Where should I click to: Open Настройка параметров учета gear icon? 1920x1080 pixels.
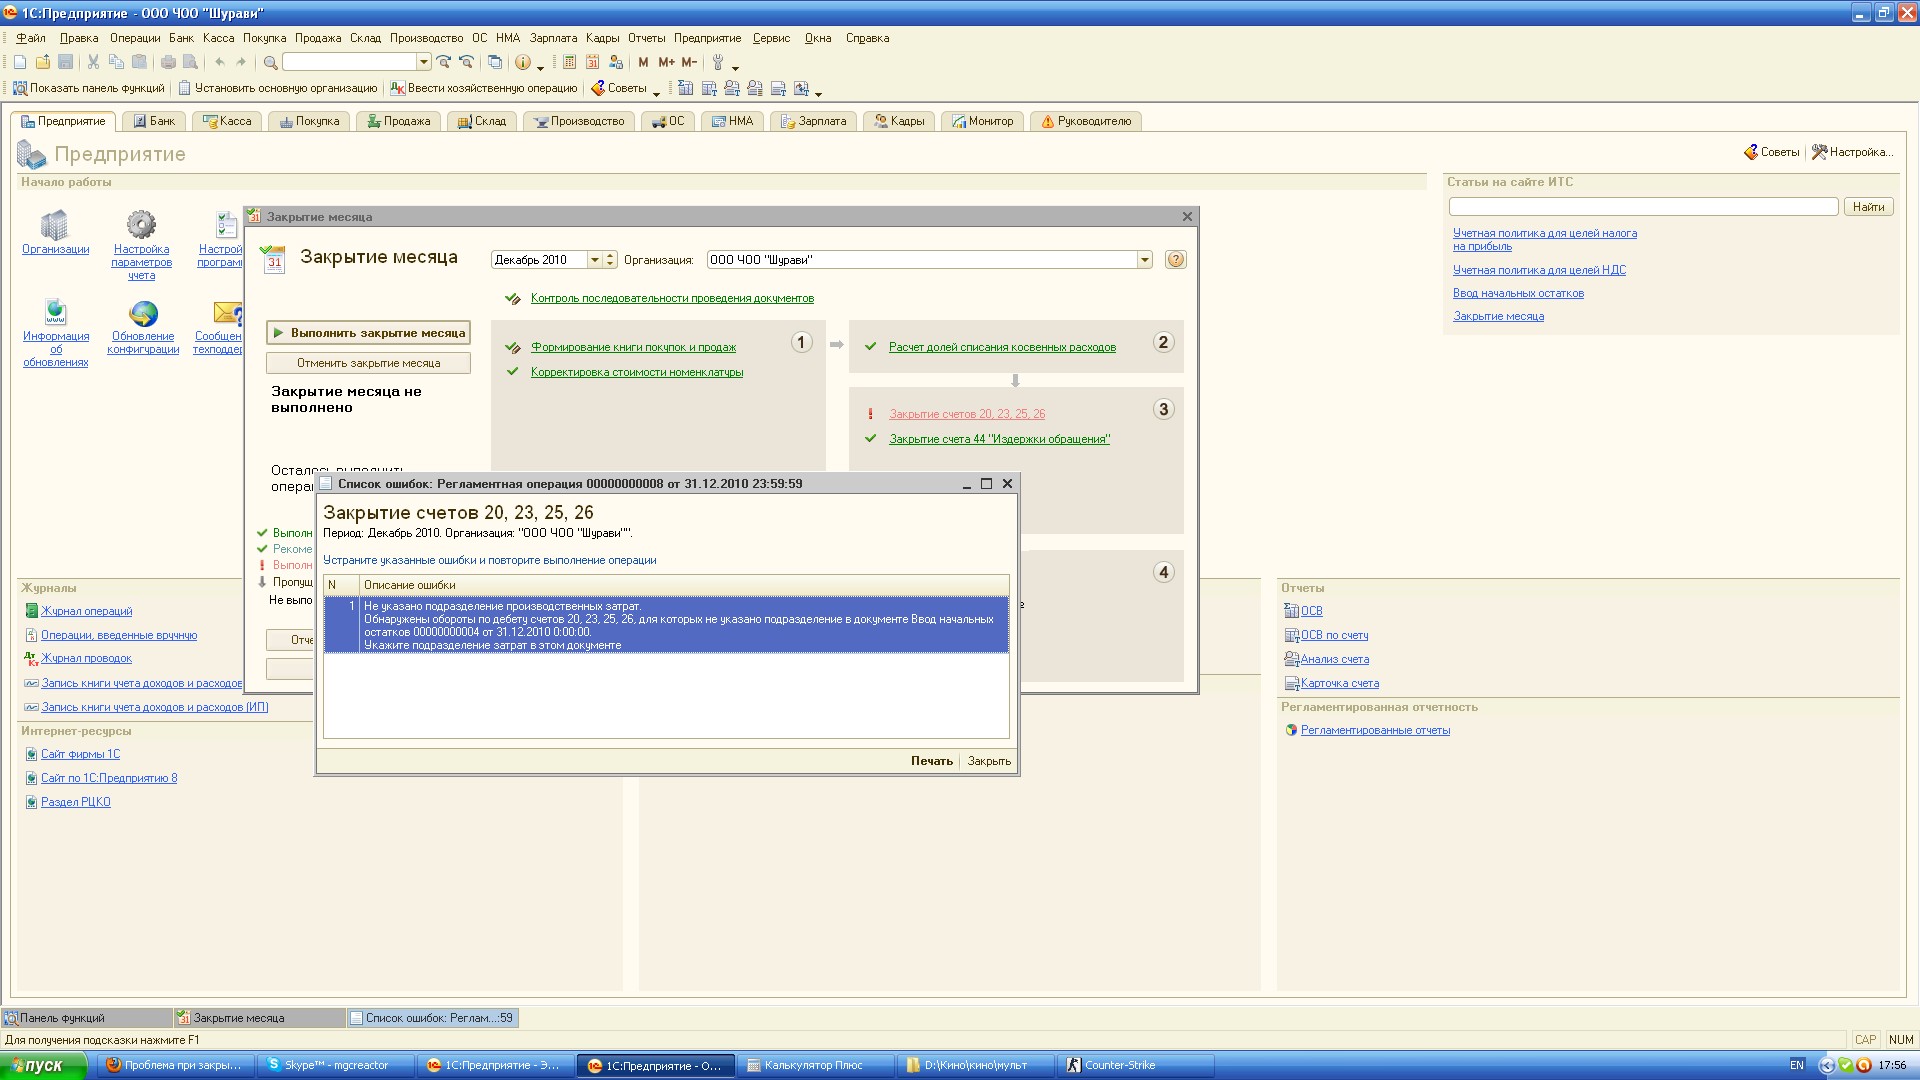141,226
